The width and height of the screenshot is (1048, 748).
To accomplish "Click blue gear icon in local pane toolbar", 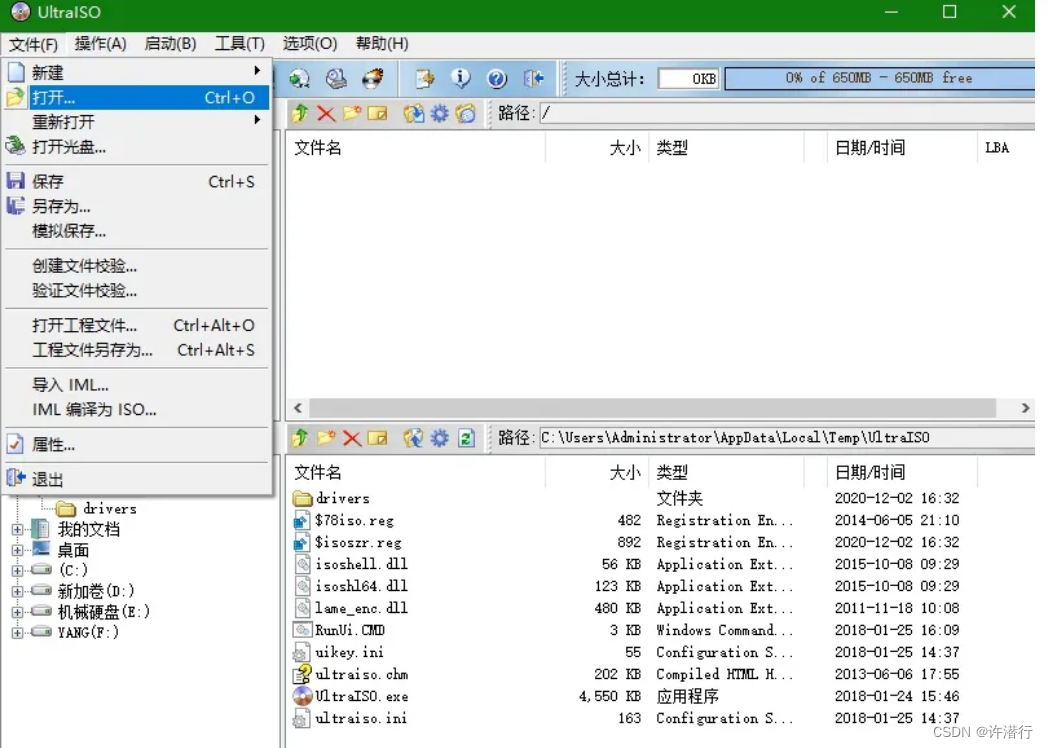I will point(439,438).
